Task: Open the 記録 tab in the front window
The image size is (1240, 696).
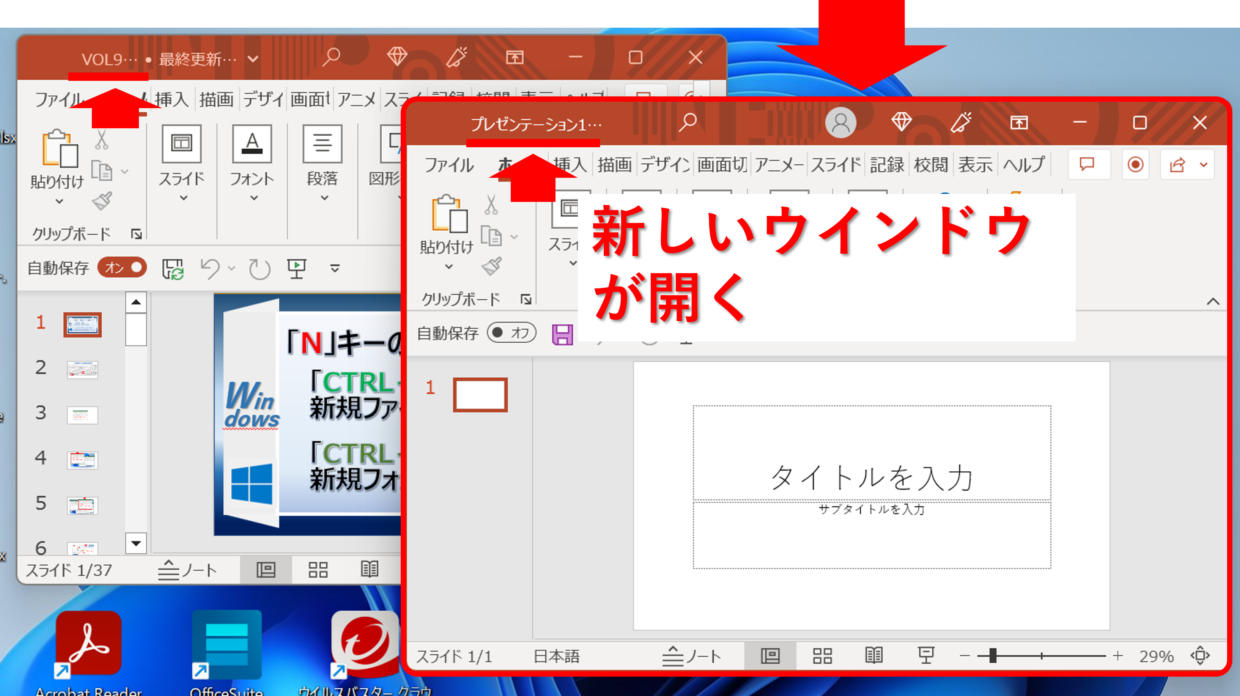Action: click(887, 165)
